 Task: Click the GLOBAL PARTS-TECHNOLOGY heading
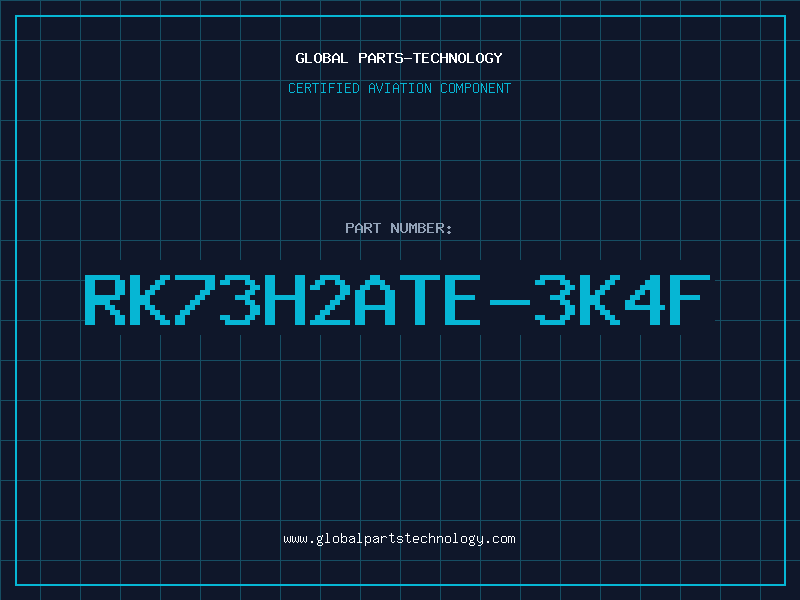[399, 58]
